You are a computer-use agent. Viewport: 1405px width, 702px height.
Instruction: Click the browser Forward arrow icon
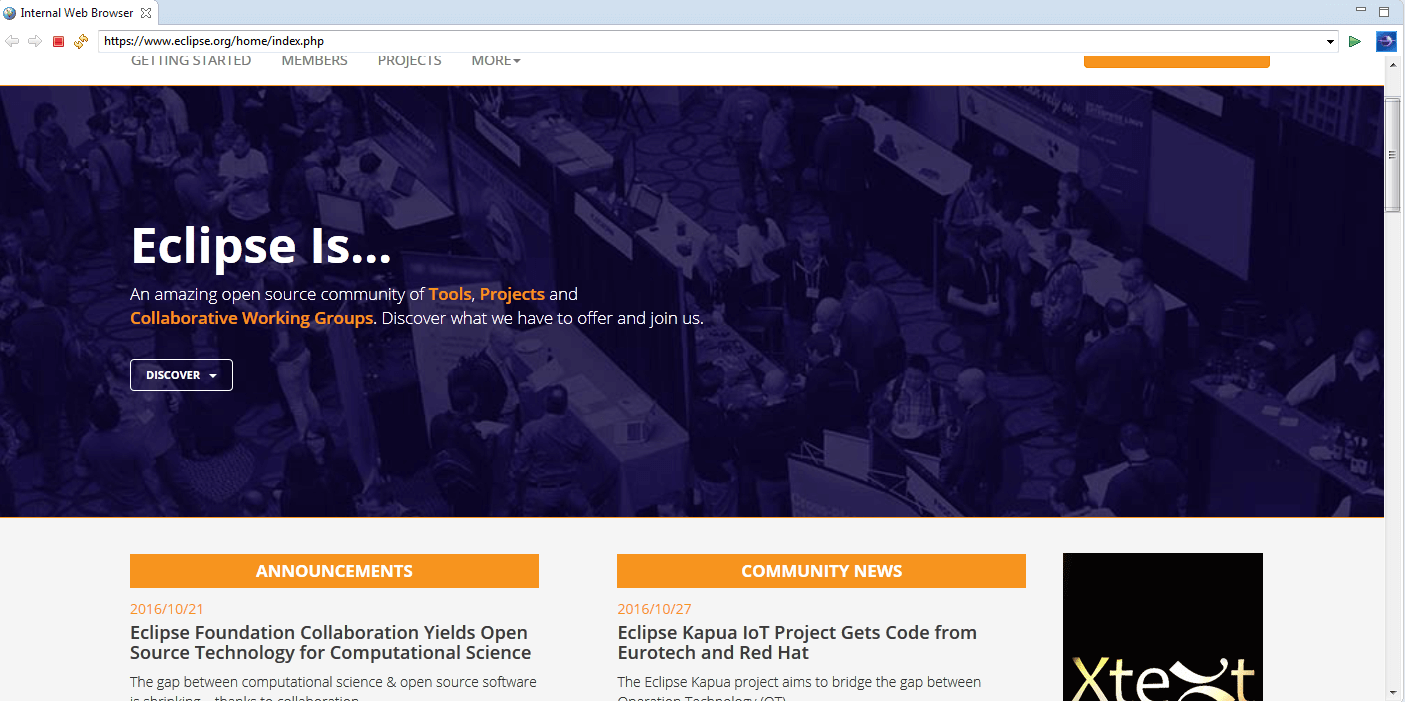(x=35, y=41)
